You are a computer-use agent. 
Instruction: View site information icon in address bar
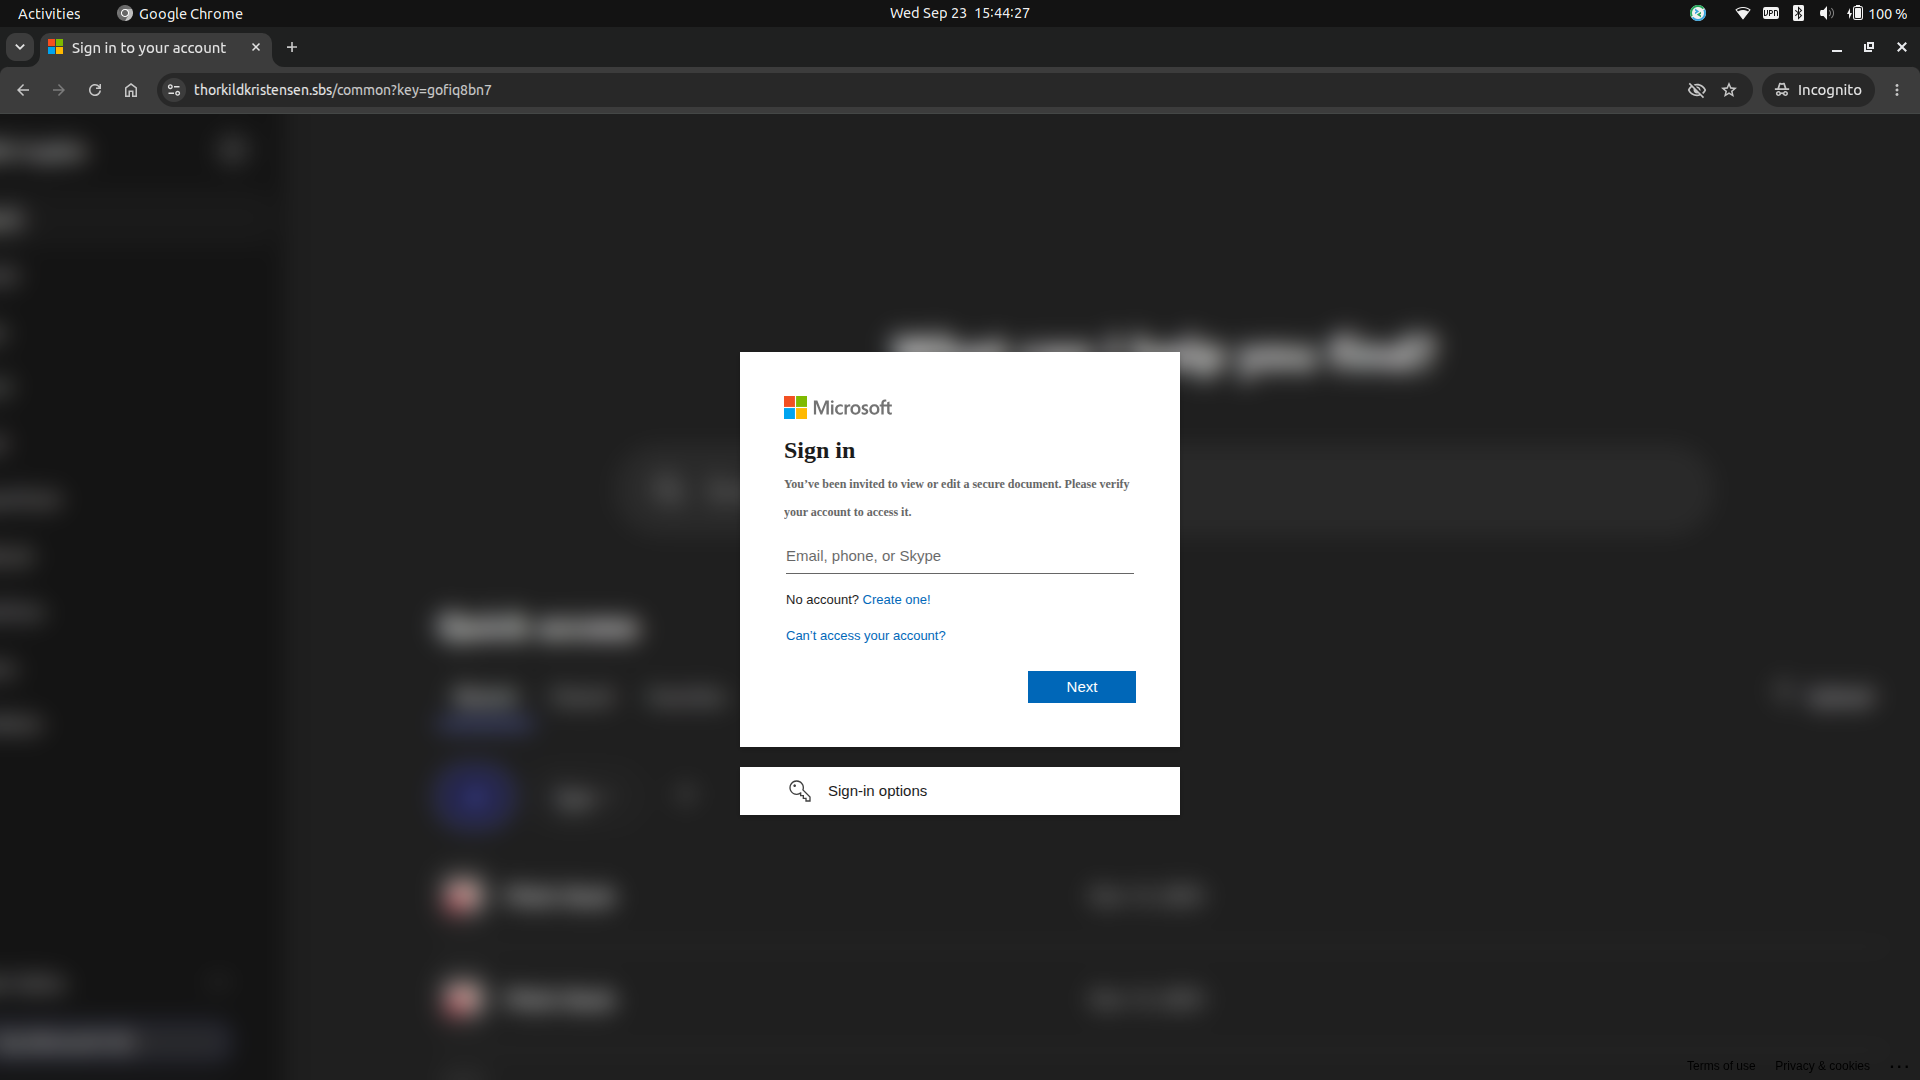pyautogui.click(x=174, y=90)
